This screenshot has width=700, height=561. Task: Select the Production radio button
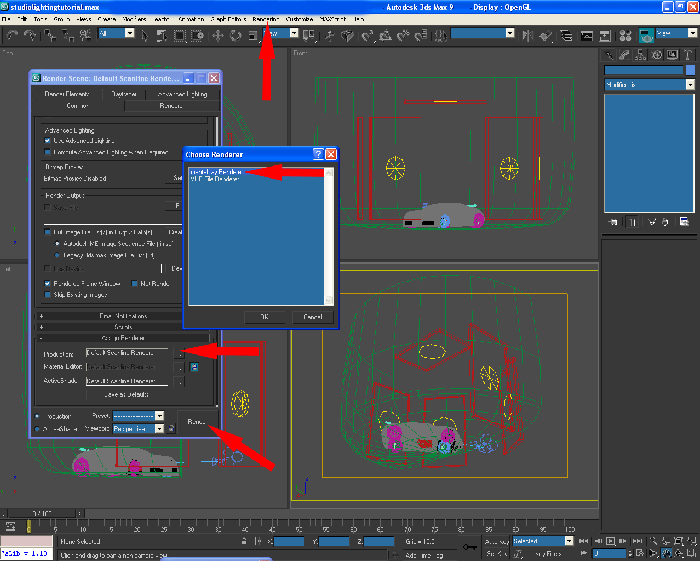[x=38, y=415]
